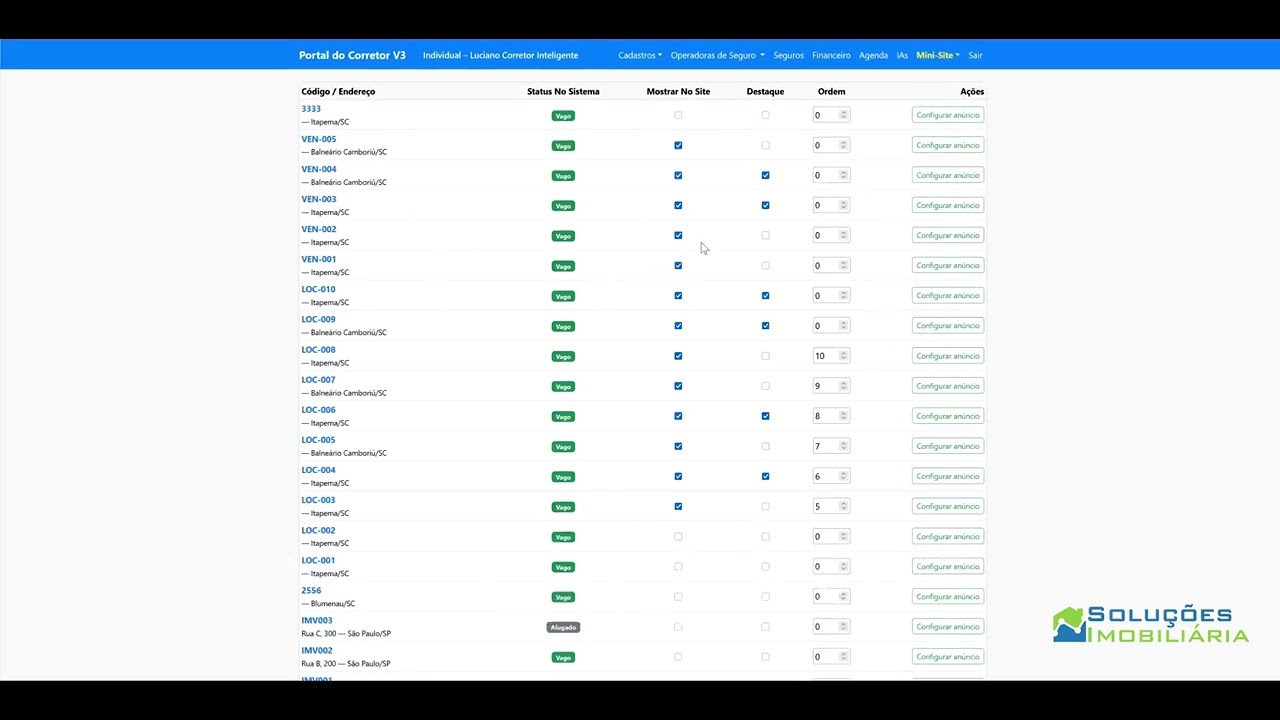Open the VEN-005 property link
The image size is (1280, 720).
click(x=319, y=139)
